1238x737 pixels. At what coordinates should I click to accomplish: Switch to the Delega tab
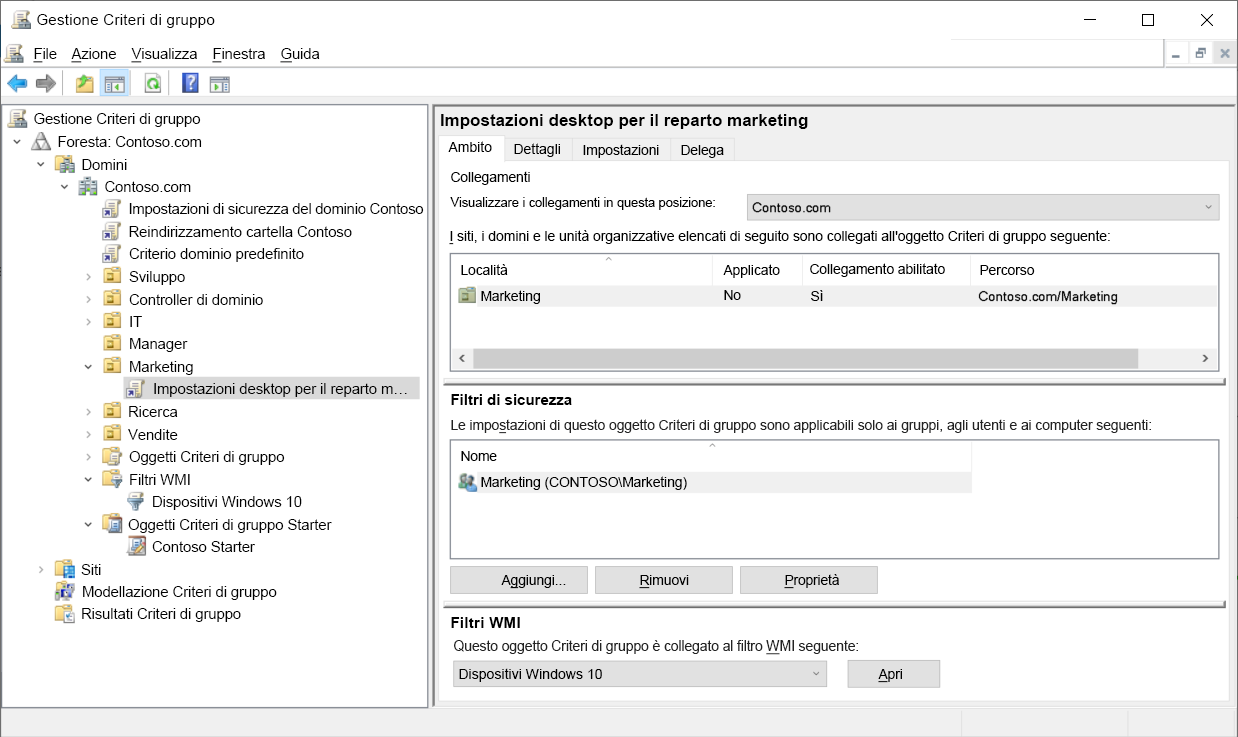click(x=702, y=149)
